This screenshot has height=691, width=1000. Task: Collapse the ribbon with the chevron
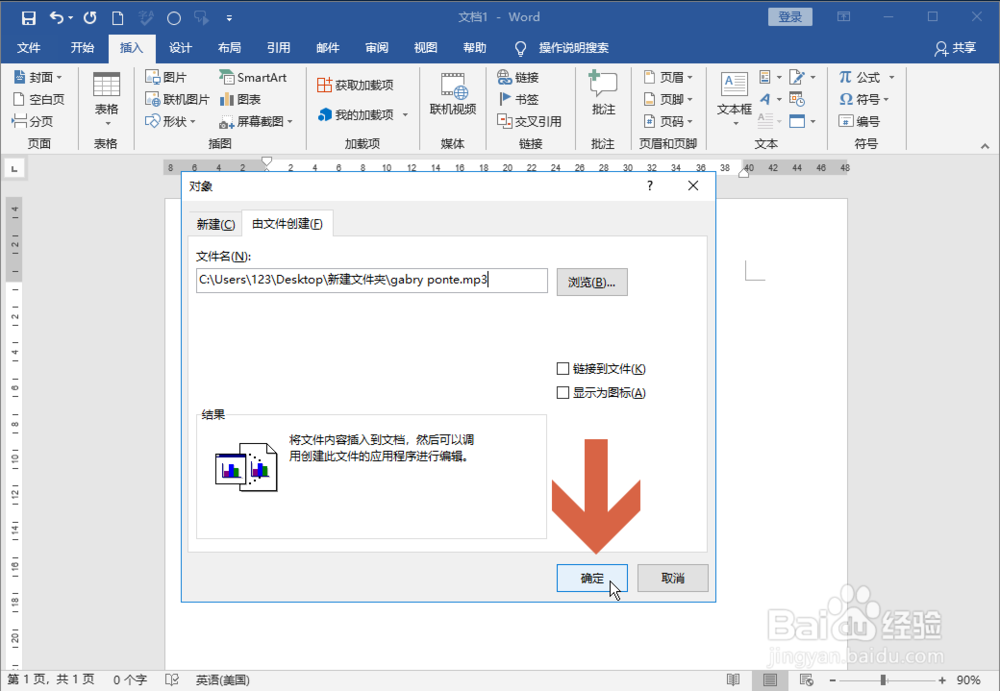click(x=985, y=146)
